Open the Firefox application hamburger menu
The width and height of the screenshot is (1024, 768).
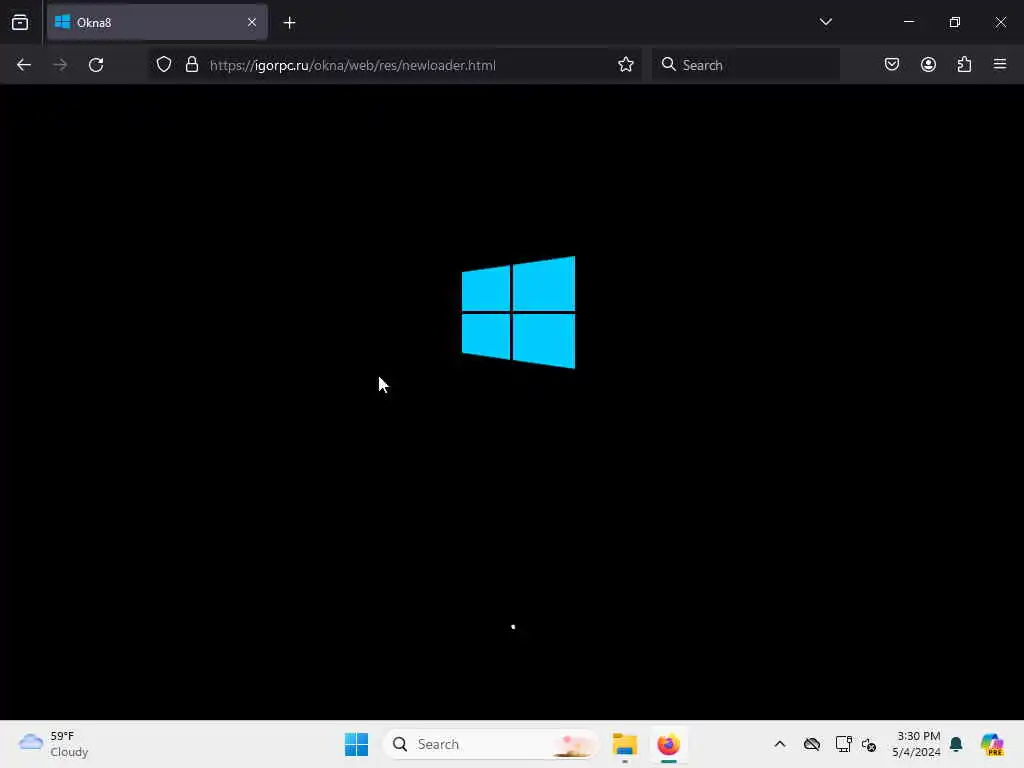click(1000, 65)
